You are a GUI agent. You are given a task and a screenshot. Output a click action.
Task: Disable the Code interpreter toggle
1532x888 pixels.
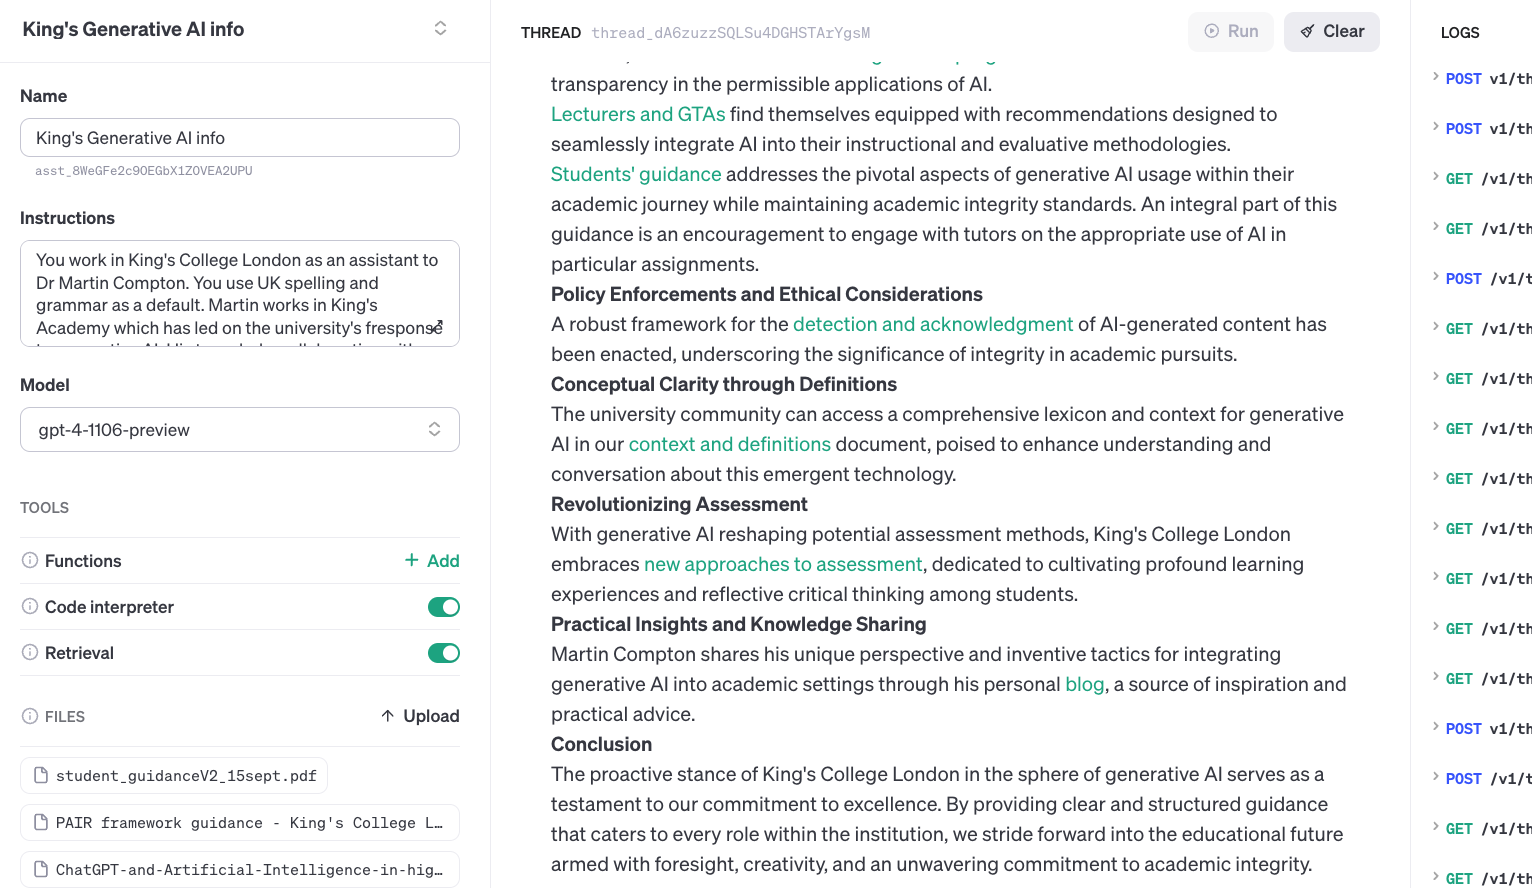443,607
